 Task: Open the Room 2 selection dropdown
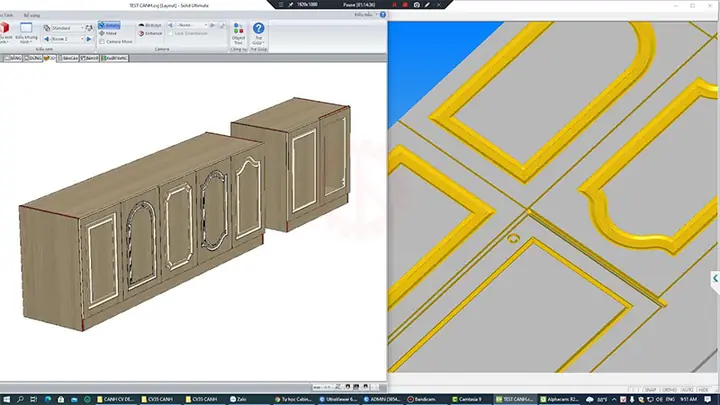click(x=67, y=39)
